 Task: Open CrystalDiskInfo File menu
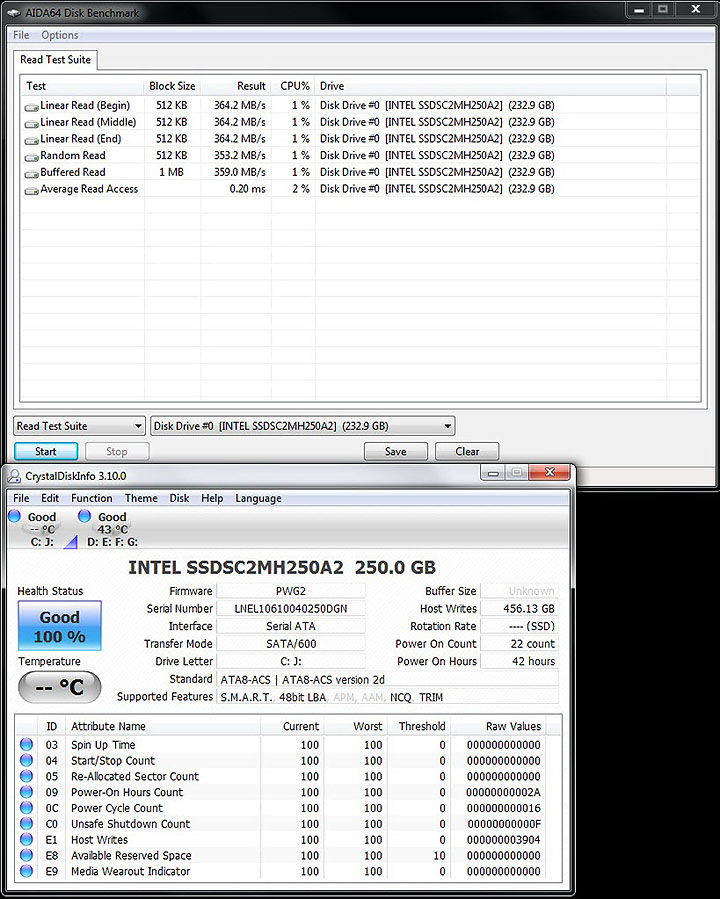(x=21, y=498)
